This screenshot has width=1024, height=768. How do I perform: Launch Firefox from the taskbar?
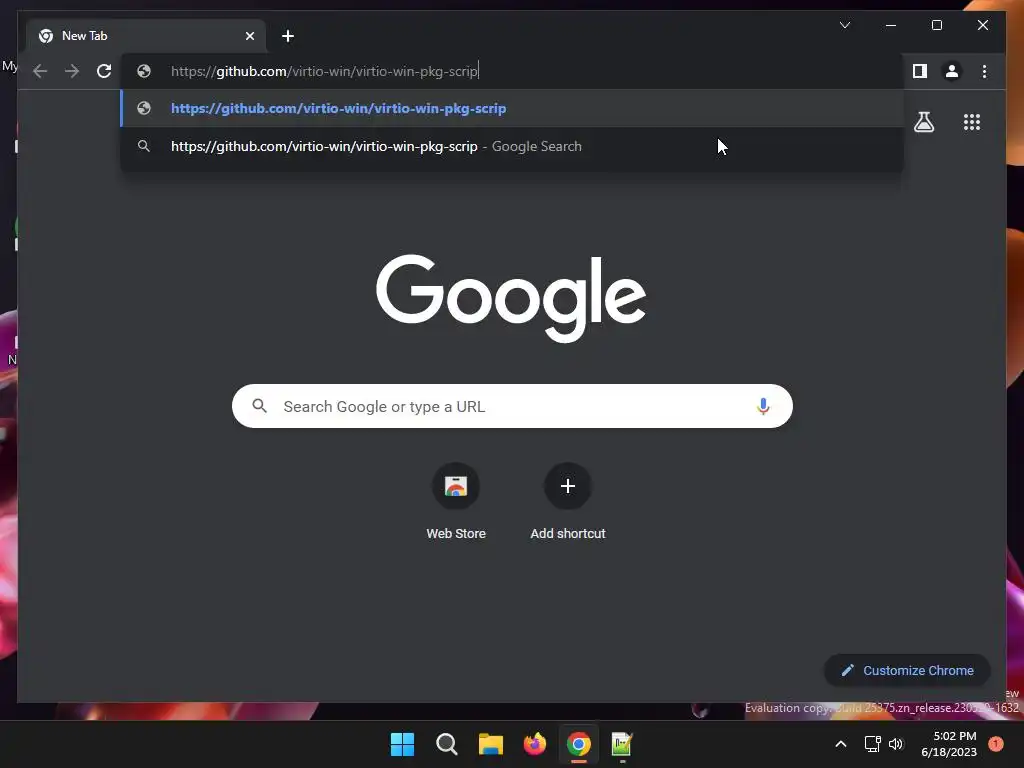click(x=535, y=744)
